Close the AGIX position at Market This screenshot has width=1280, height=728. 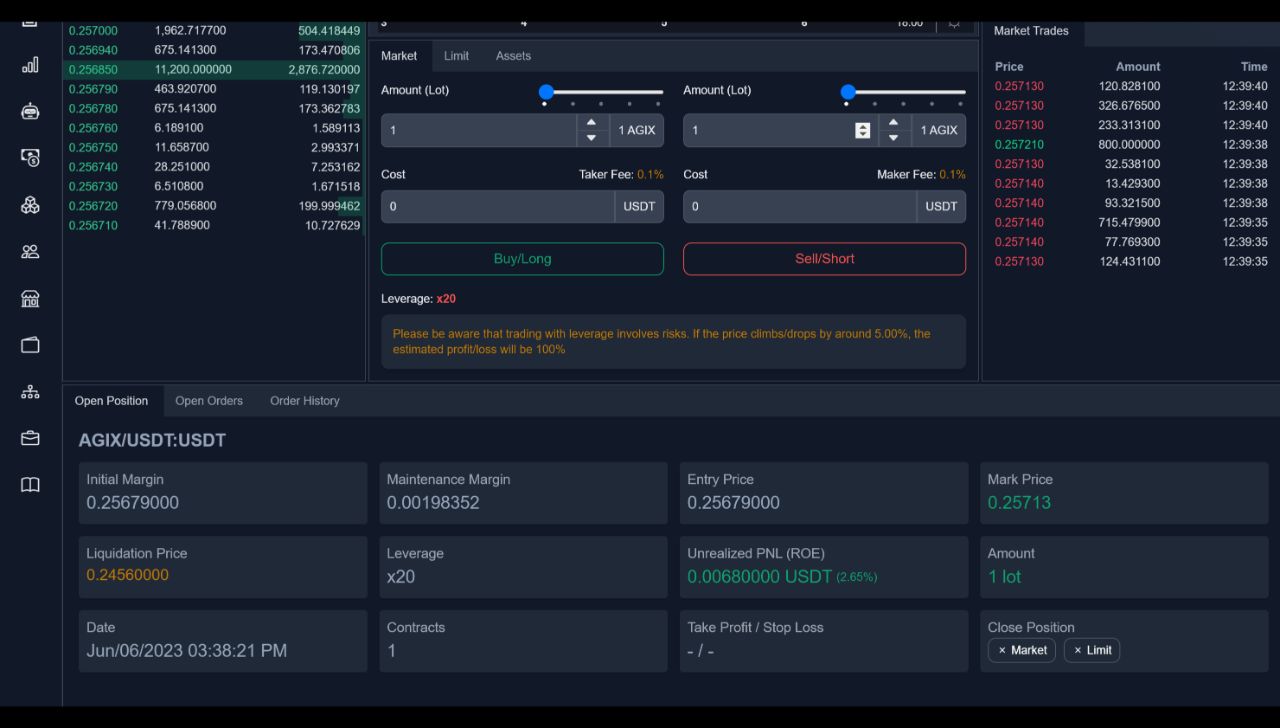(x=1021, y=650)
